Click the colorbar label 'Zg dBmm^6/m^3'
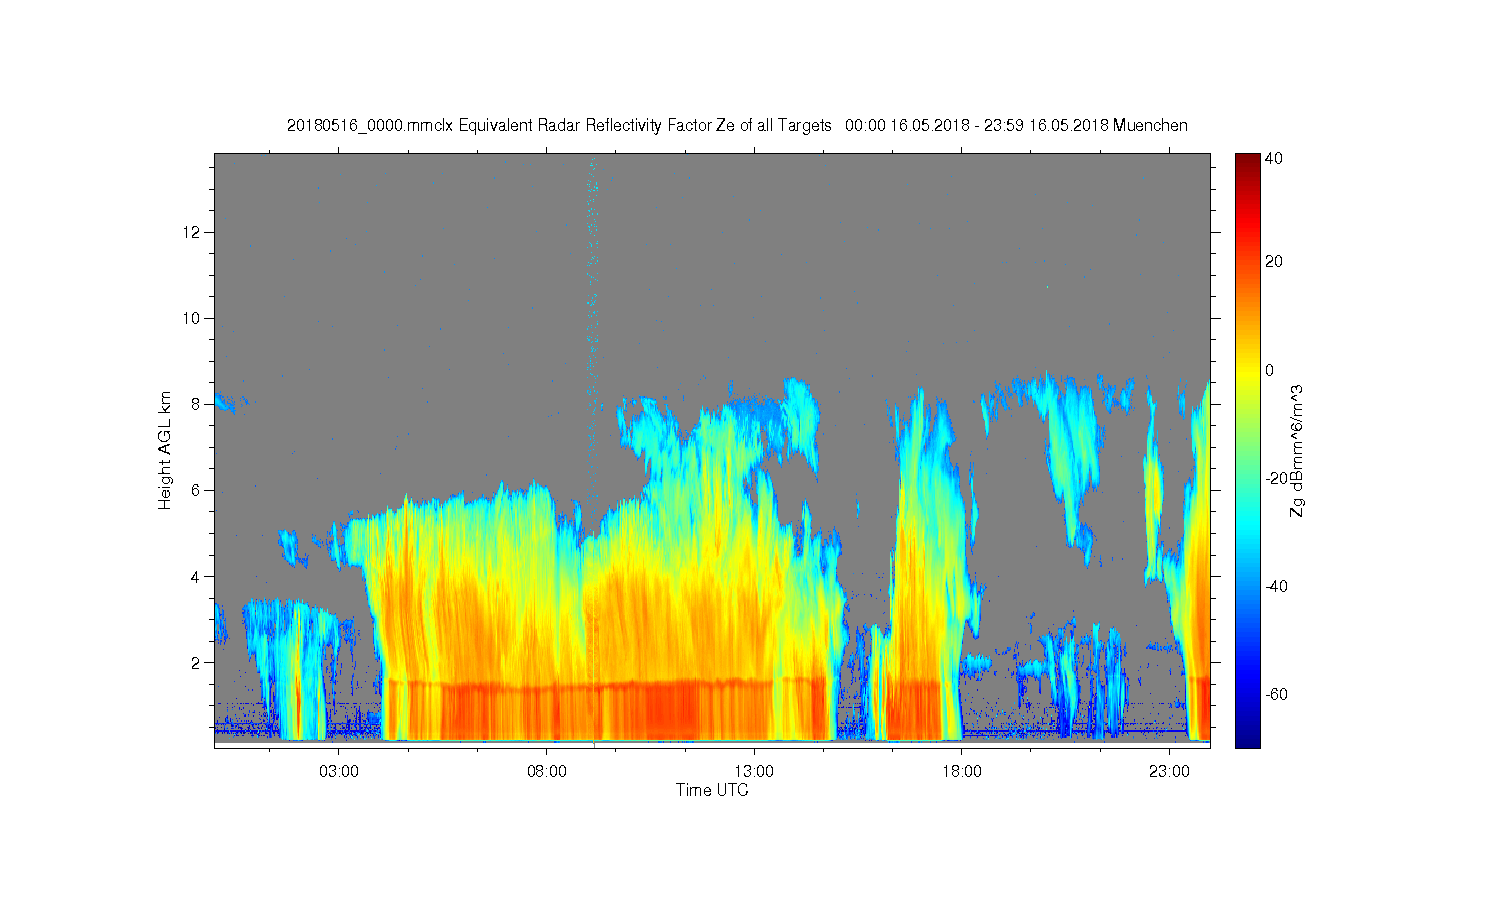Screen dimensions: 1500x900 [1297, 450]
